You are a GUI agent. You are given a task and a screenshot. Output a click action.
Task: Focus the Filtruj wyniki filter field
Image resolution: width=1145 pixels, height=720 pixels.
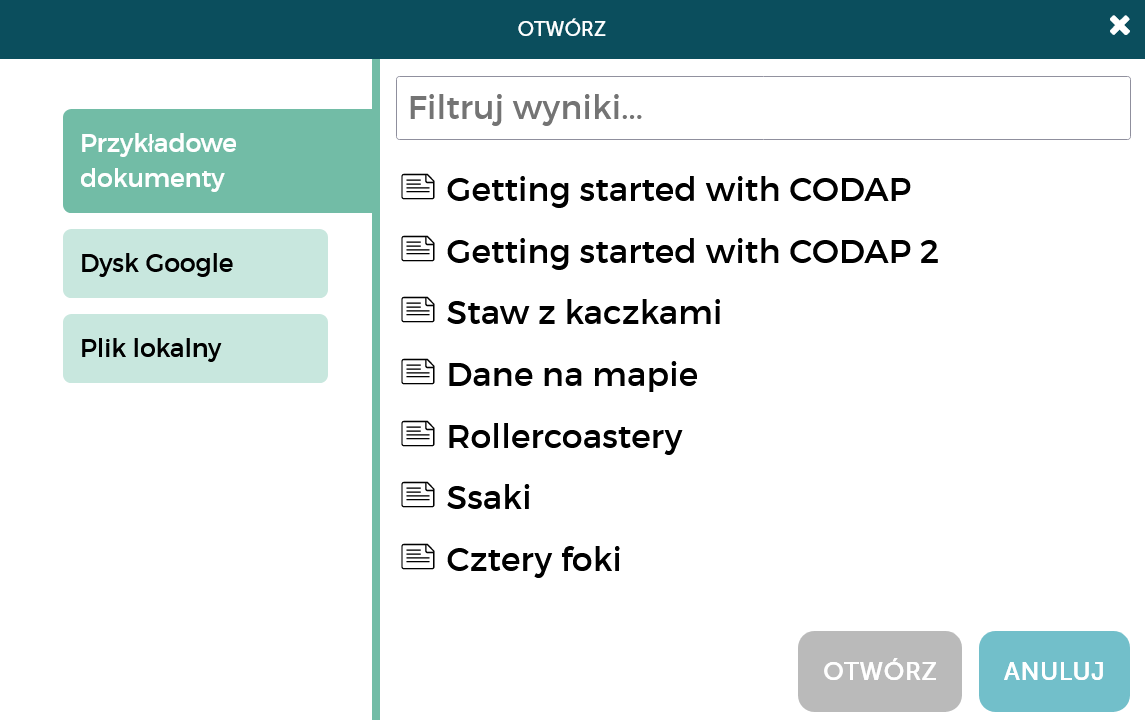point(763,108)
